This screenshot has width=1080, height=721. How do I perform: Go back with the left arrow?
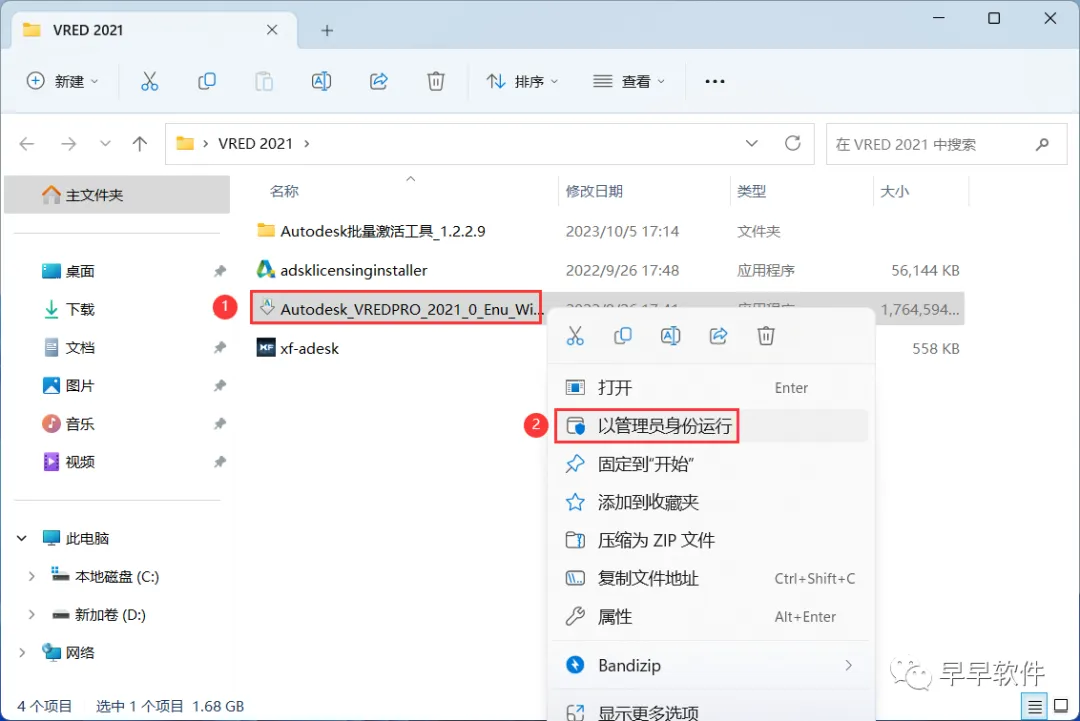tap(27, 144)
